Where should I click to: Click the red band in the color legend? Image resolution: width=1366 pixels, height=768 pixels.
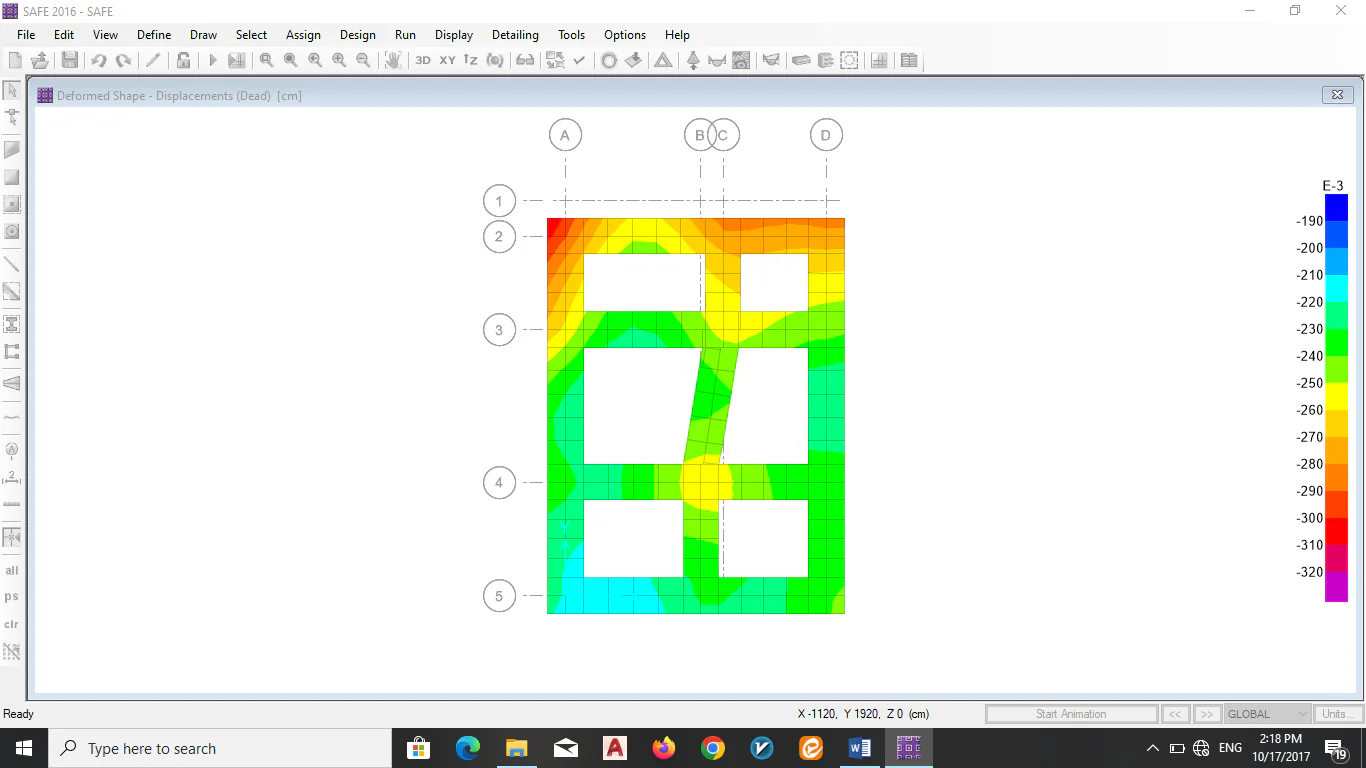point(1336,531)
